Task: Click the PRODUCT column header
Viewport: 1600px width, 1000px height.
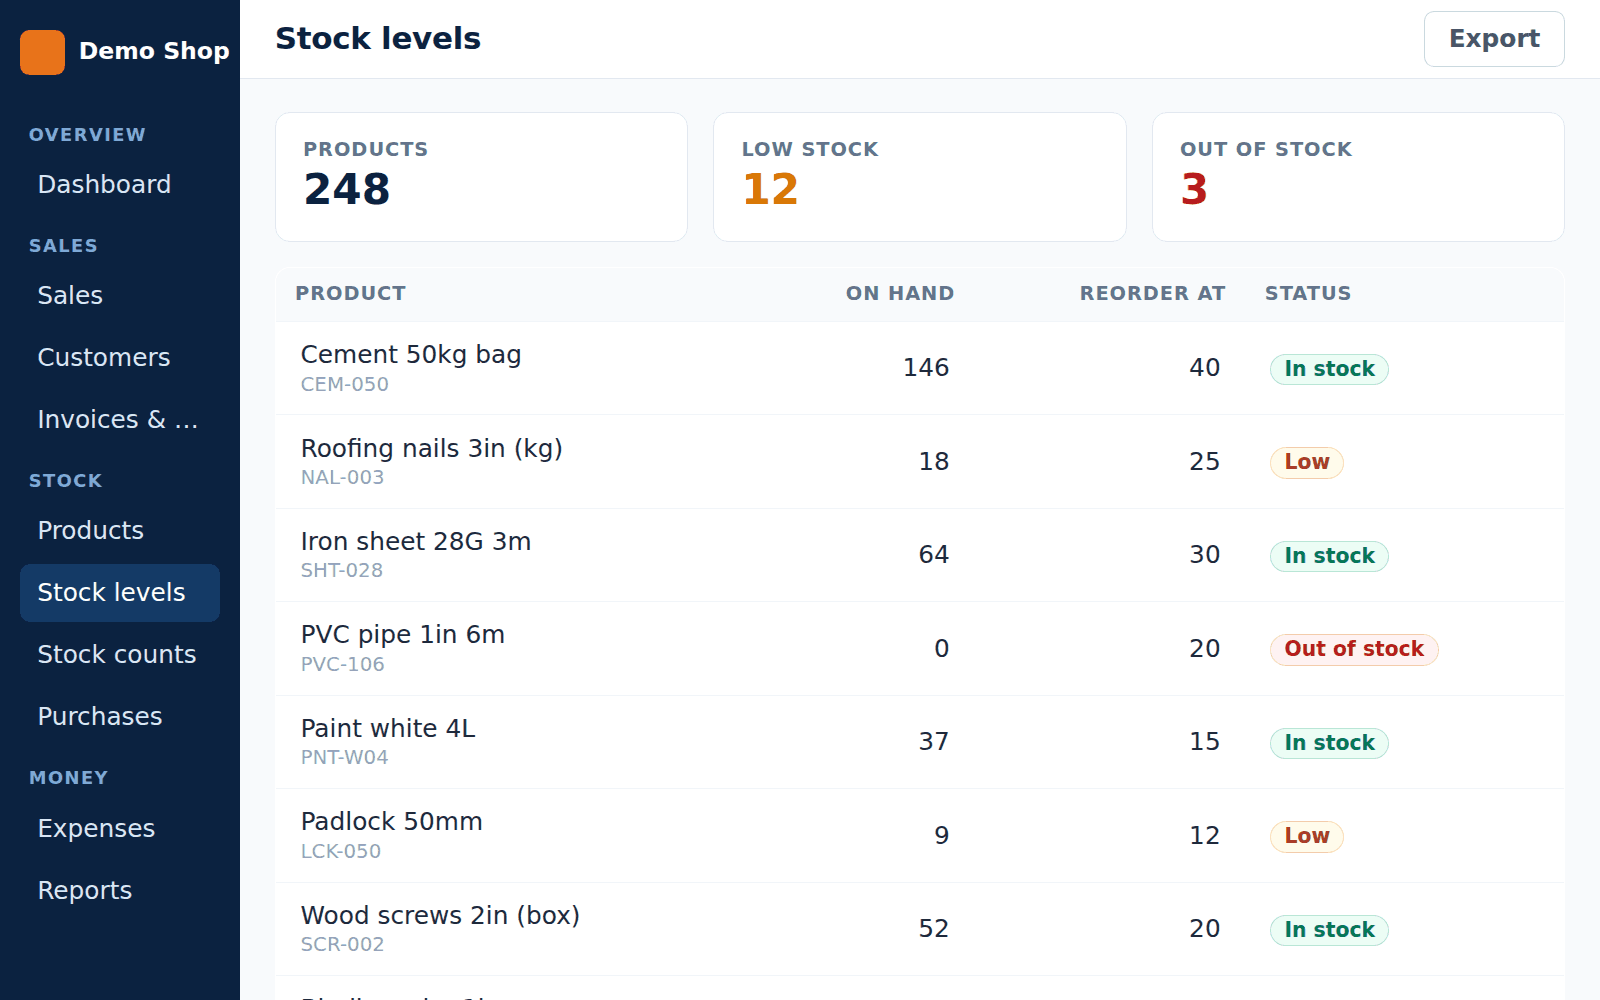Action: [351, 293]
